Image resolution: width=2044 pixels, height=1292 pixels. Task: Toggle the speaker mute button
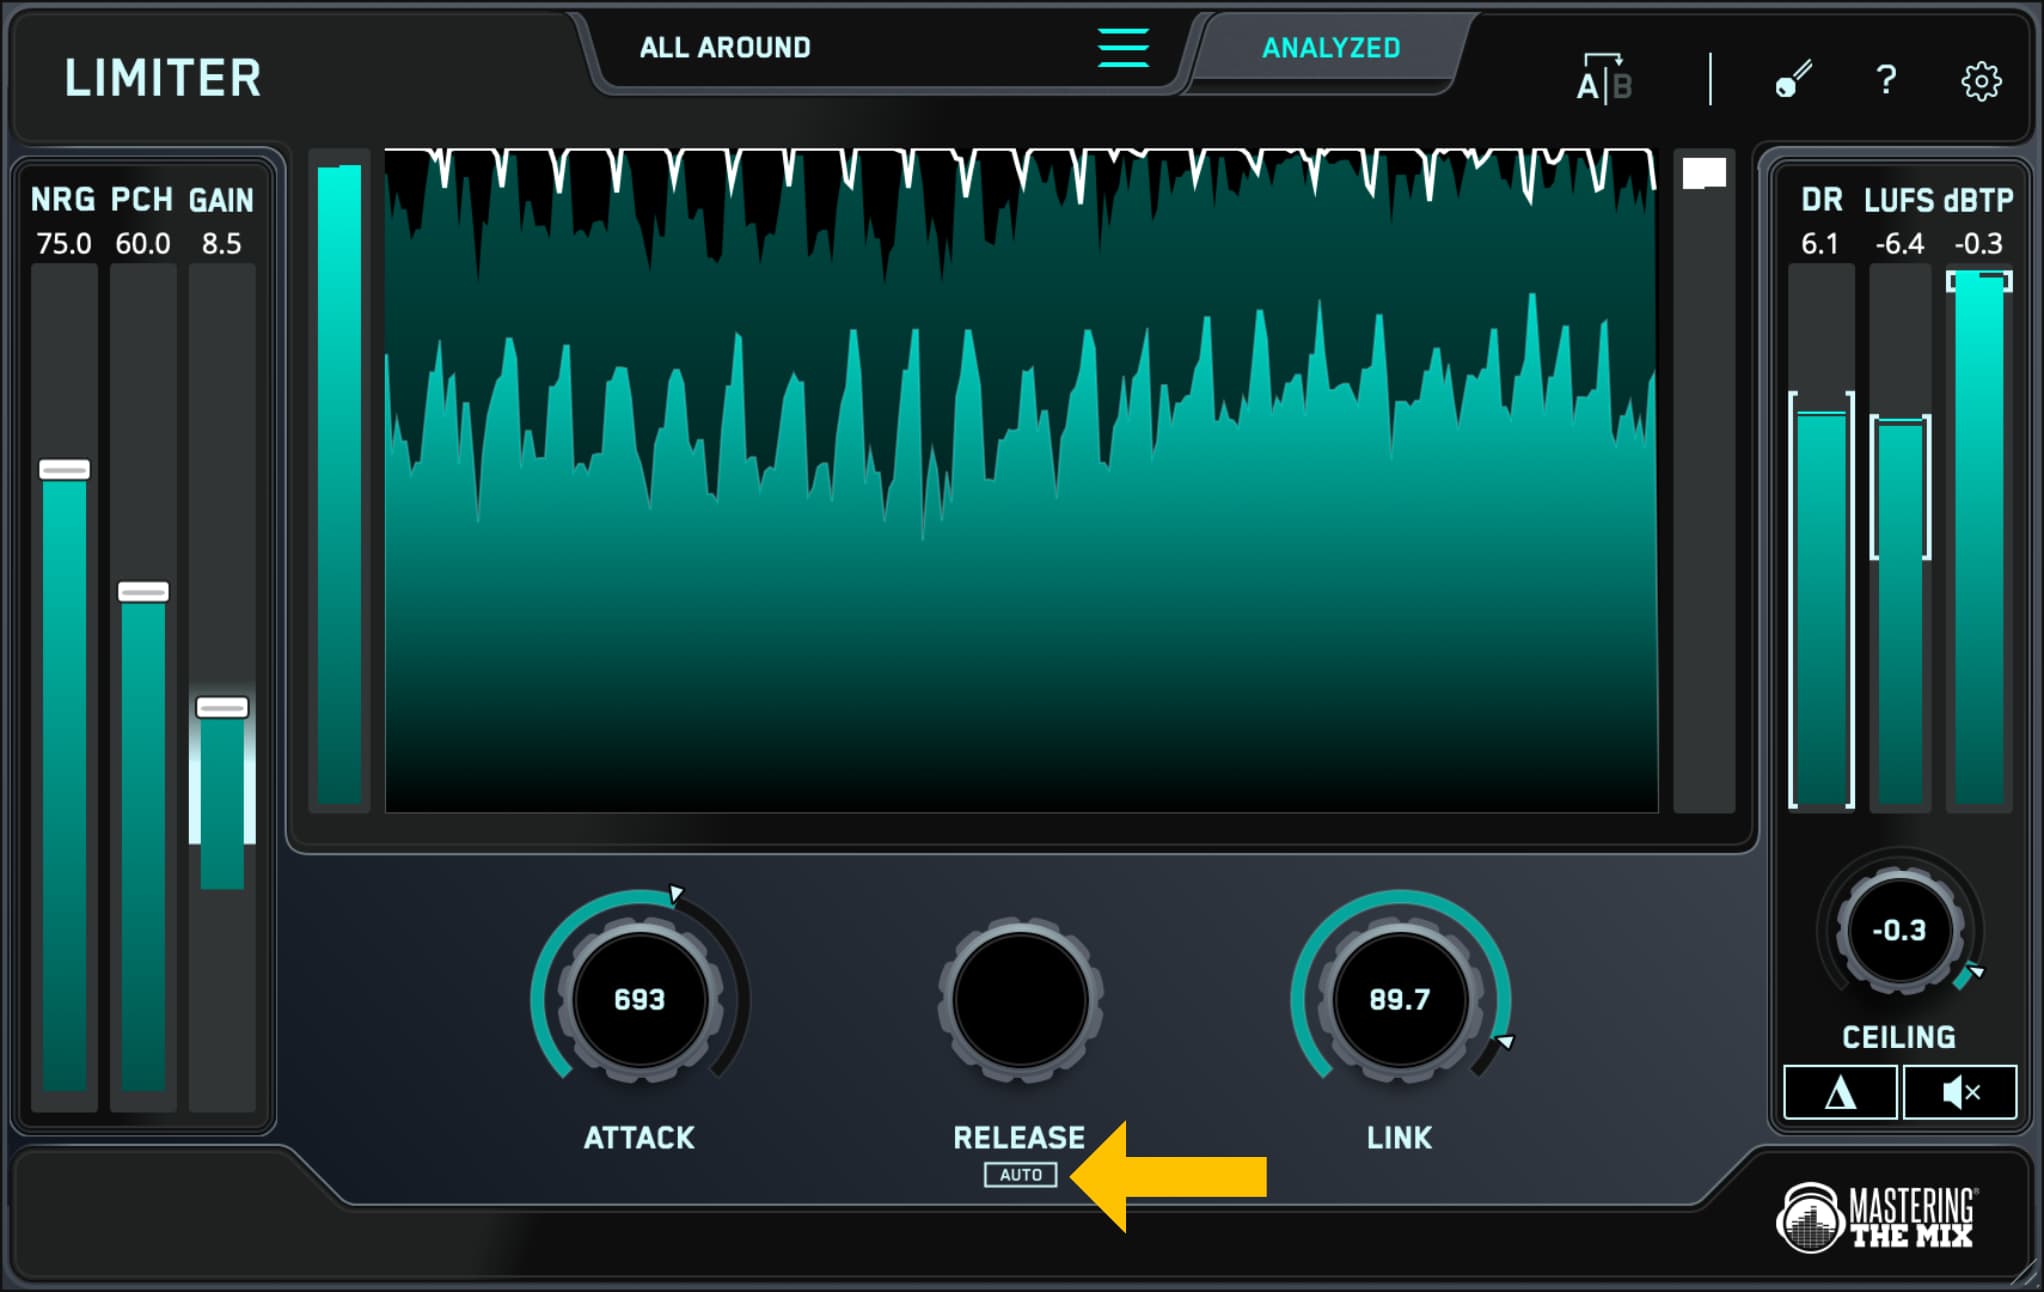click(1960, 1092)
